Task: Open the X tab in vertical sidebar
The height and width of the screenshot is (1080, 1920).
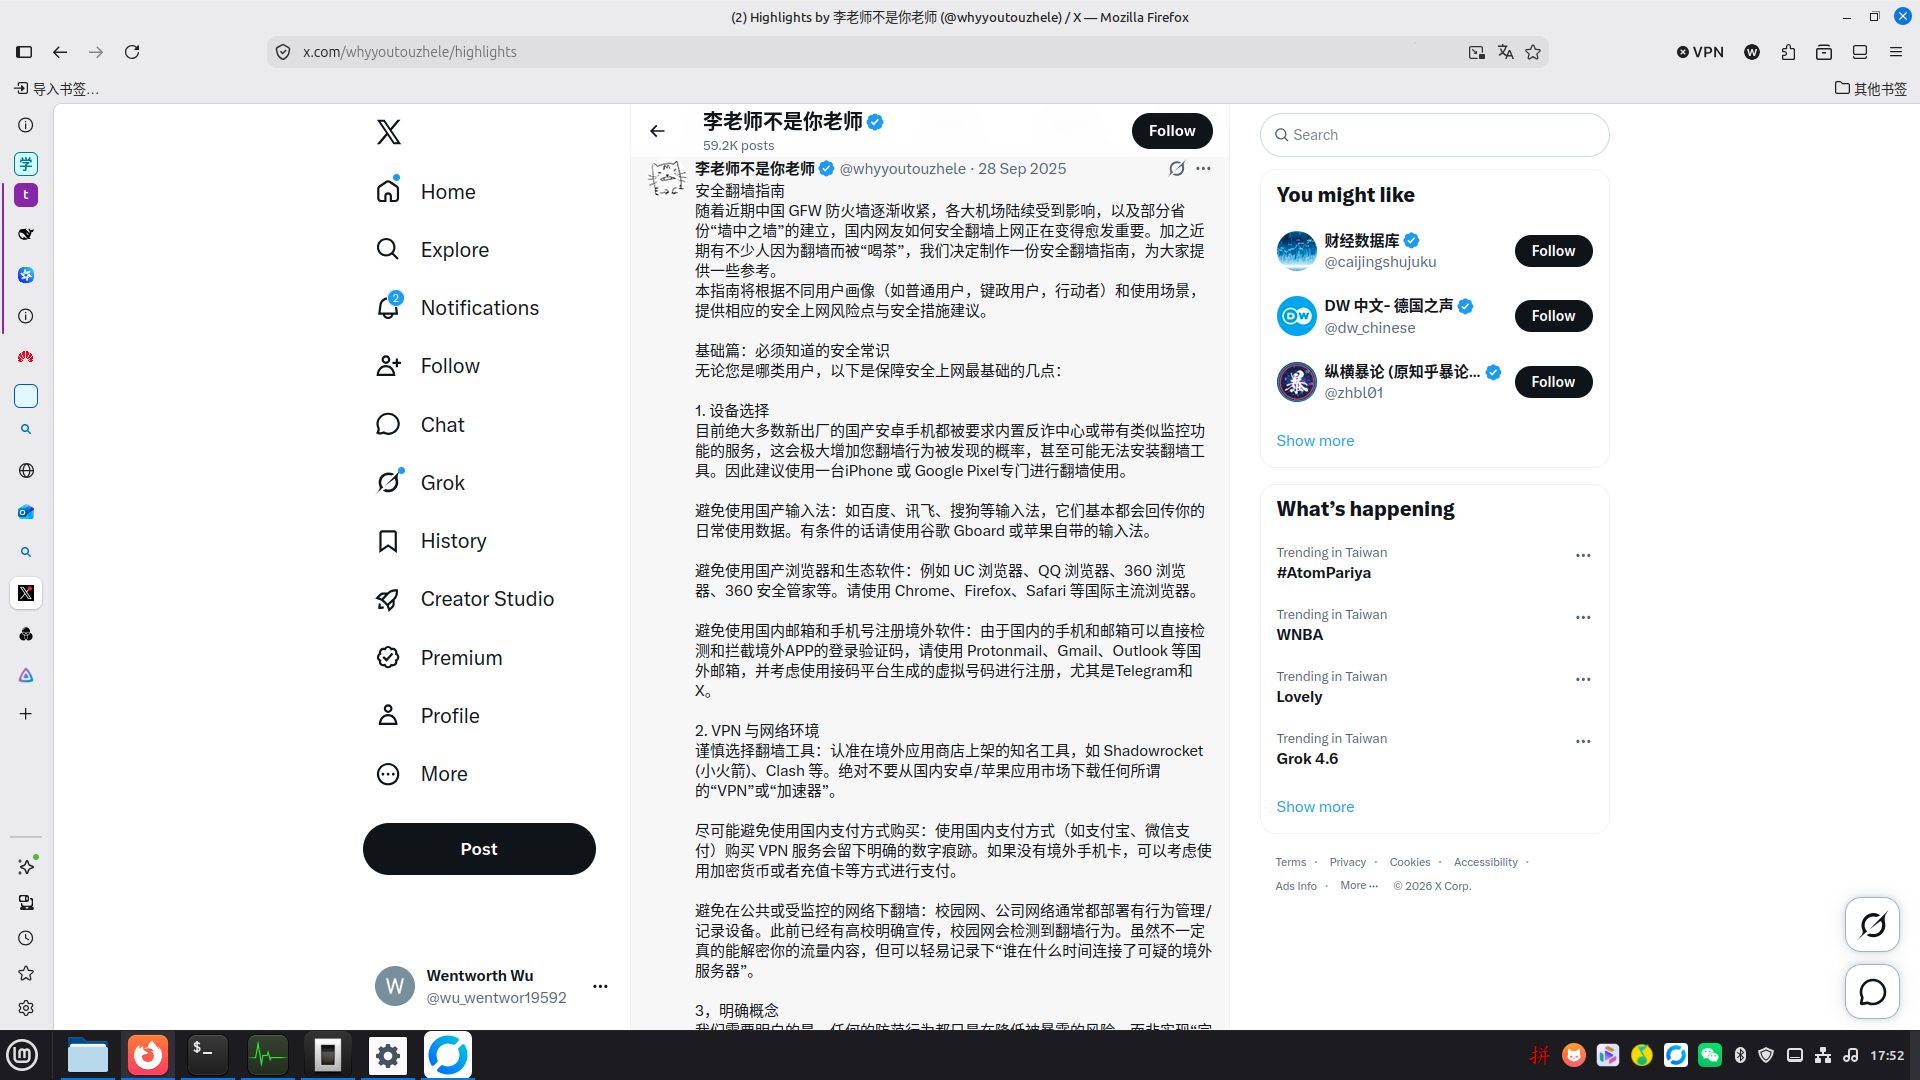Action: tap(26, 593)
